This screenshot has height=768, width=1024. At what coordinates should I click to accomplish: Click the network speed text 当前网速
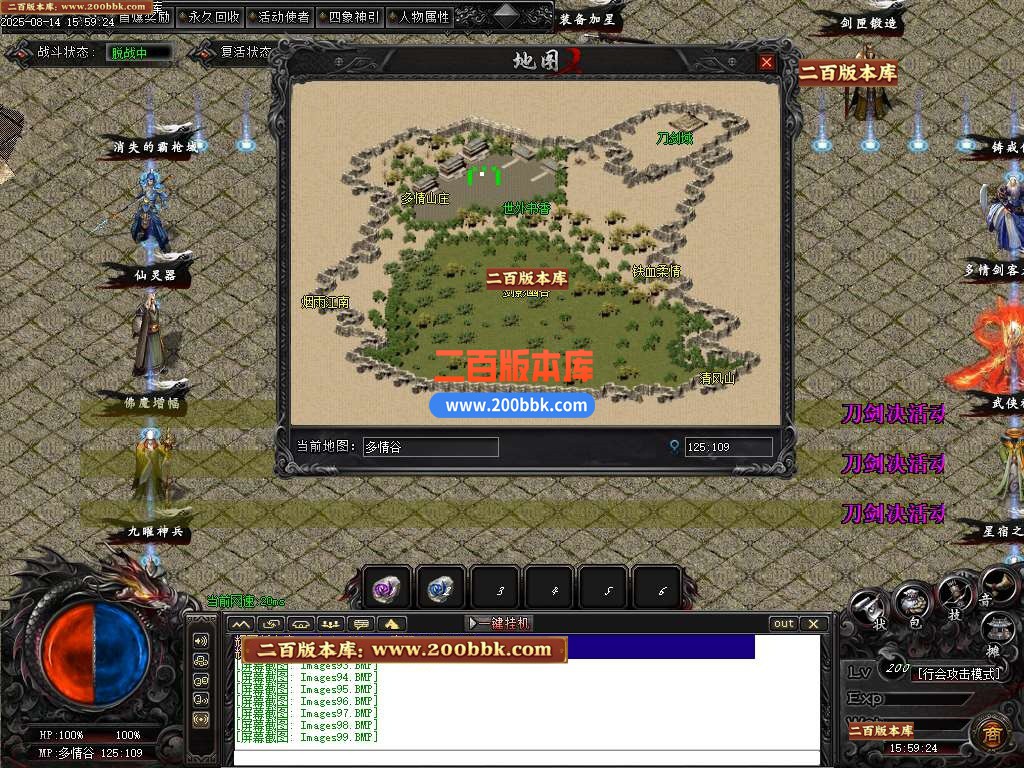(246, 601)
